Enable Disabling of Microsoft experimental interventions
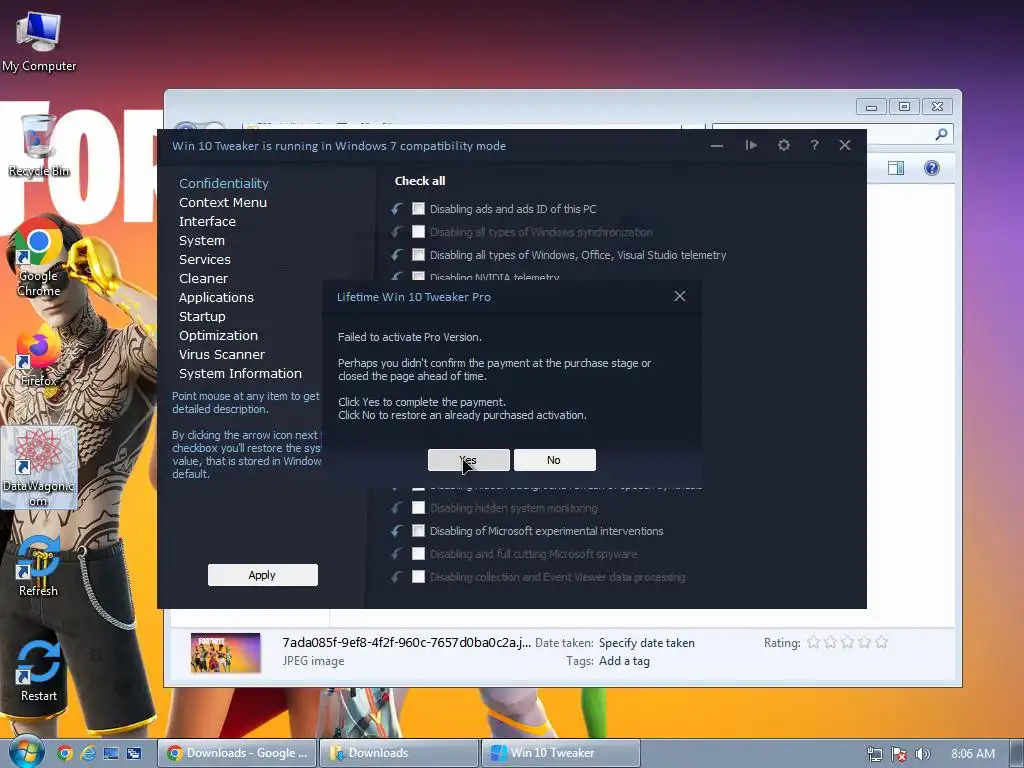1024x768 pixels. coord(418,530)
